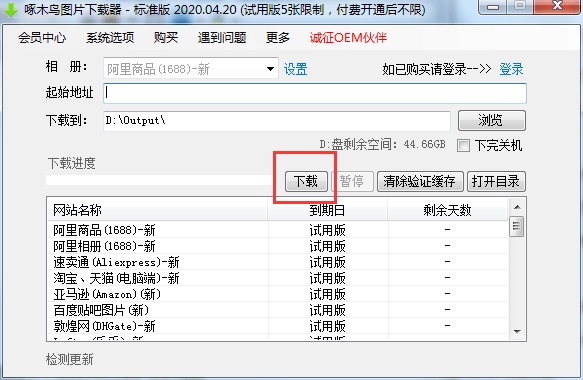Select the 亚马逊(Amazon)(新) row
Screen dimensions: 583x380
click(x=278, y=294)
